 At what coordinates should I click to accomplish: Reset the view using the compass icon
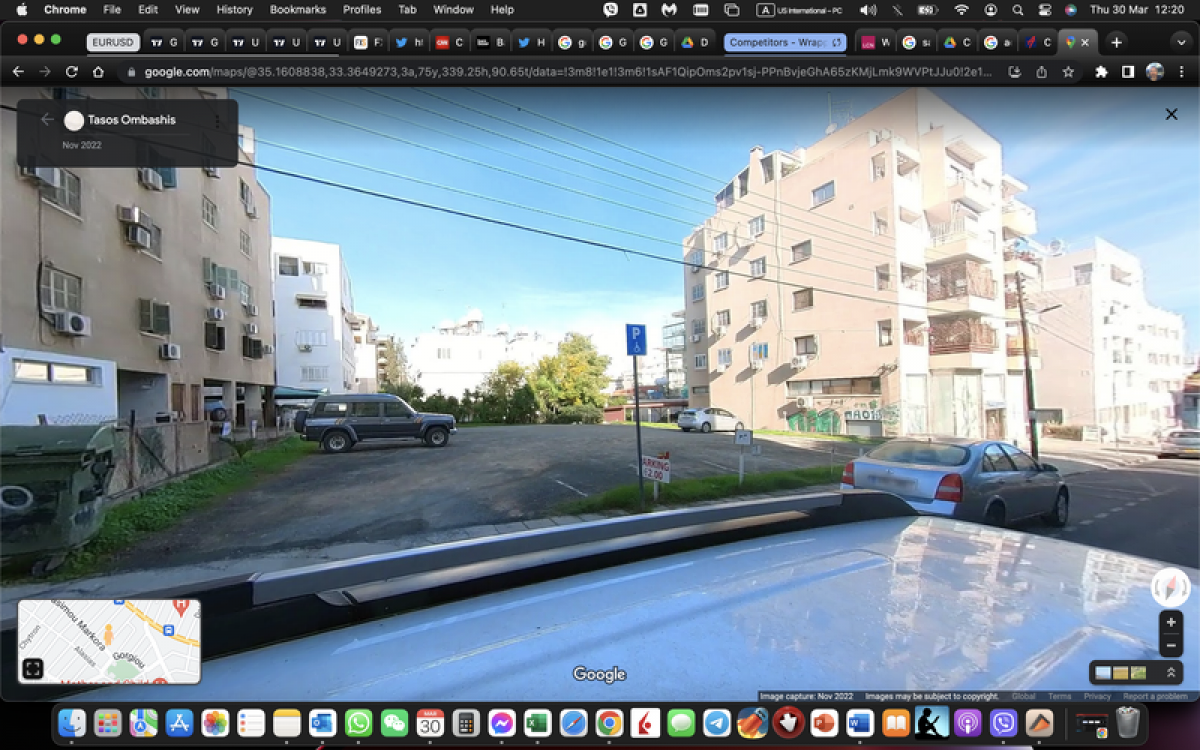(1169, 588)
